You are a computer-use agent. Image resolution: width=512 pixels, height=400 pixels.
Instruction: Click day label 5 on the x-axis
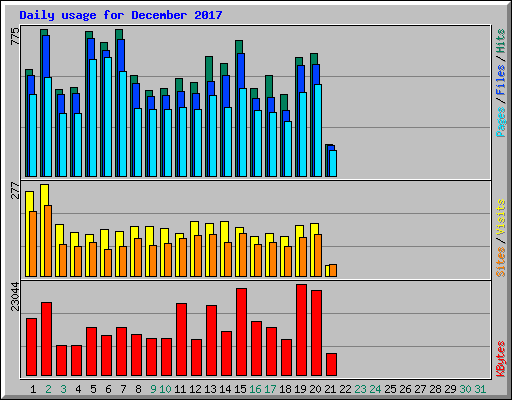coord(93,389)
